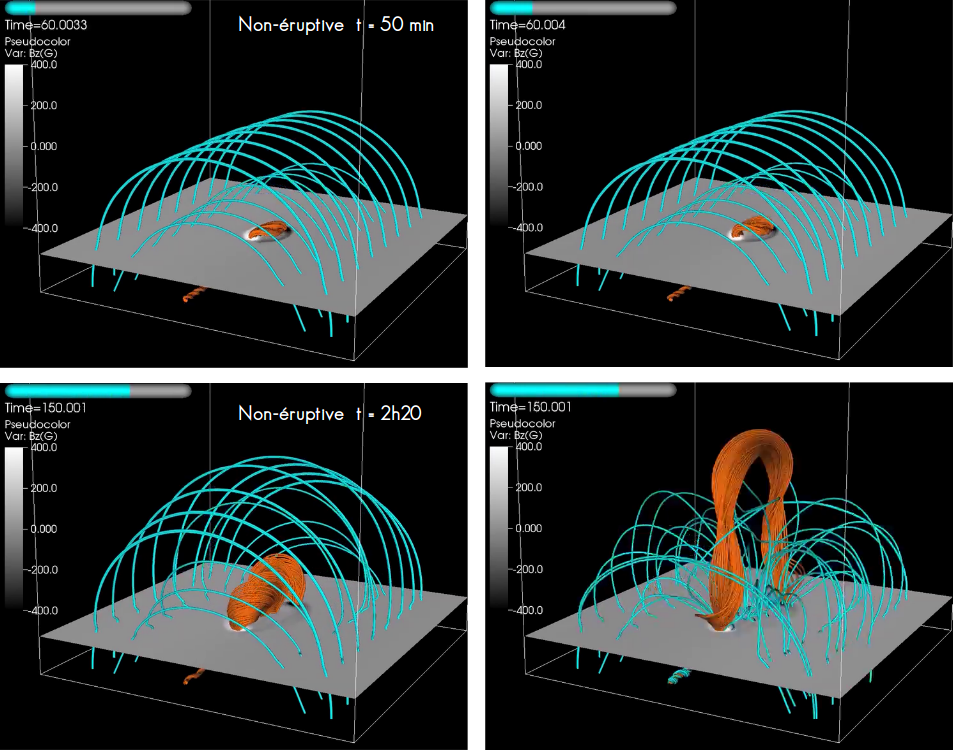
Task: Click the progress bar in the bottom-left panel
Action: [97, 391]
